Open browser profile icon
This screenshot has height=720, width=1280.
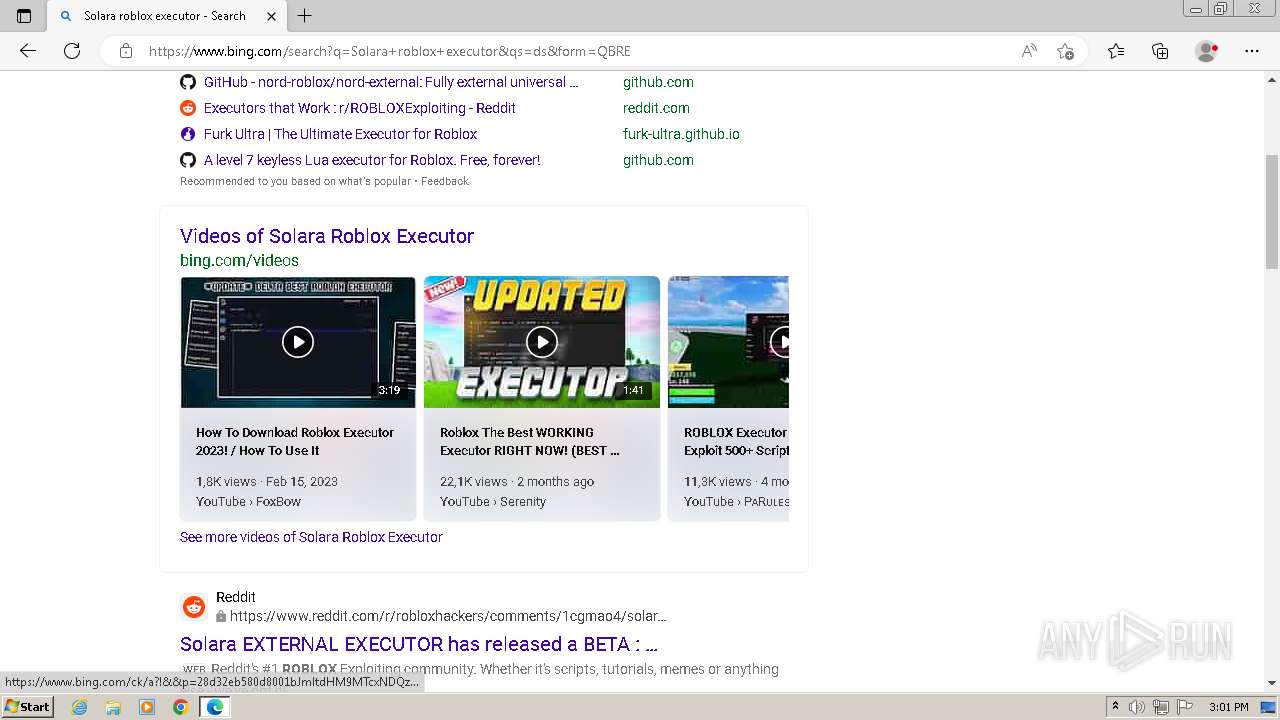click(1207, 51)
